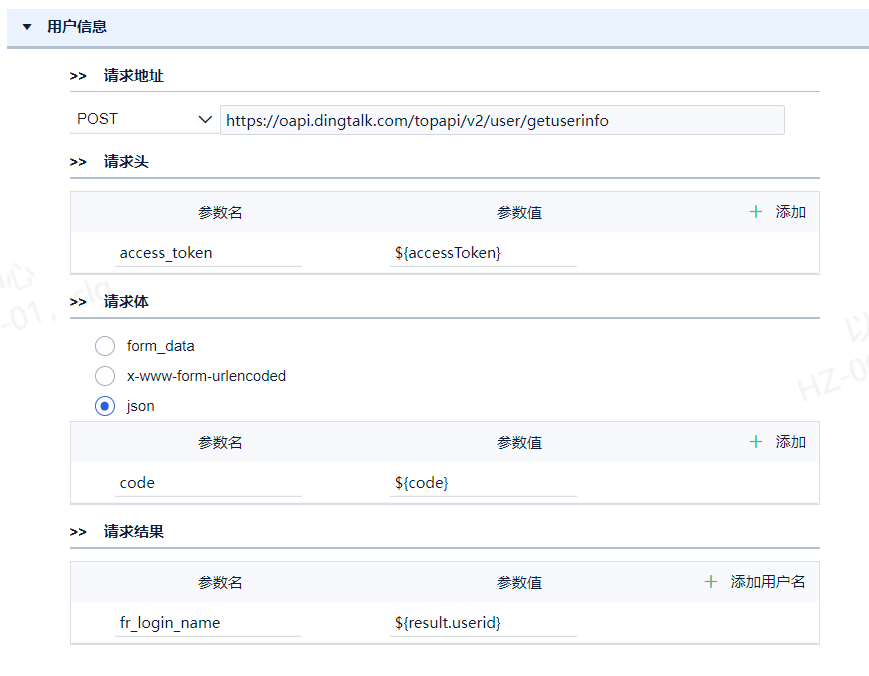Click the plus icon in 请求体 table
The width and height of the screenshot is (869, 676).
755,442
